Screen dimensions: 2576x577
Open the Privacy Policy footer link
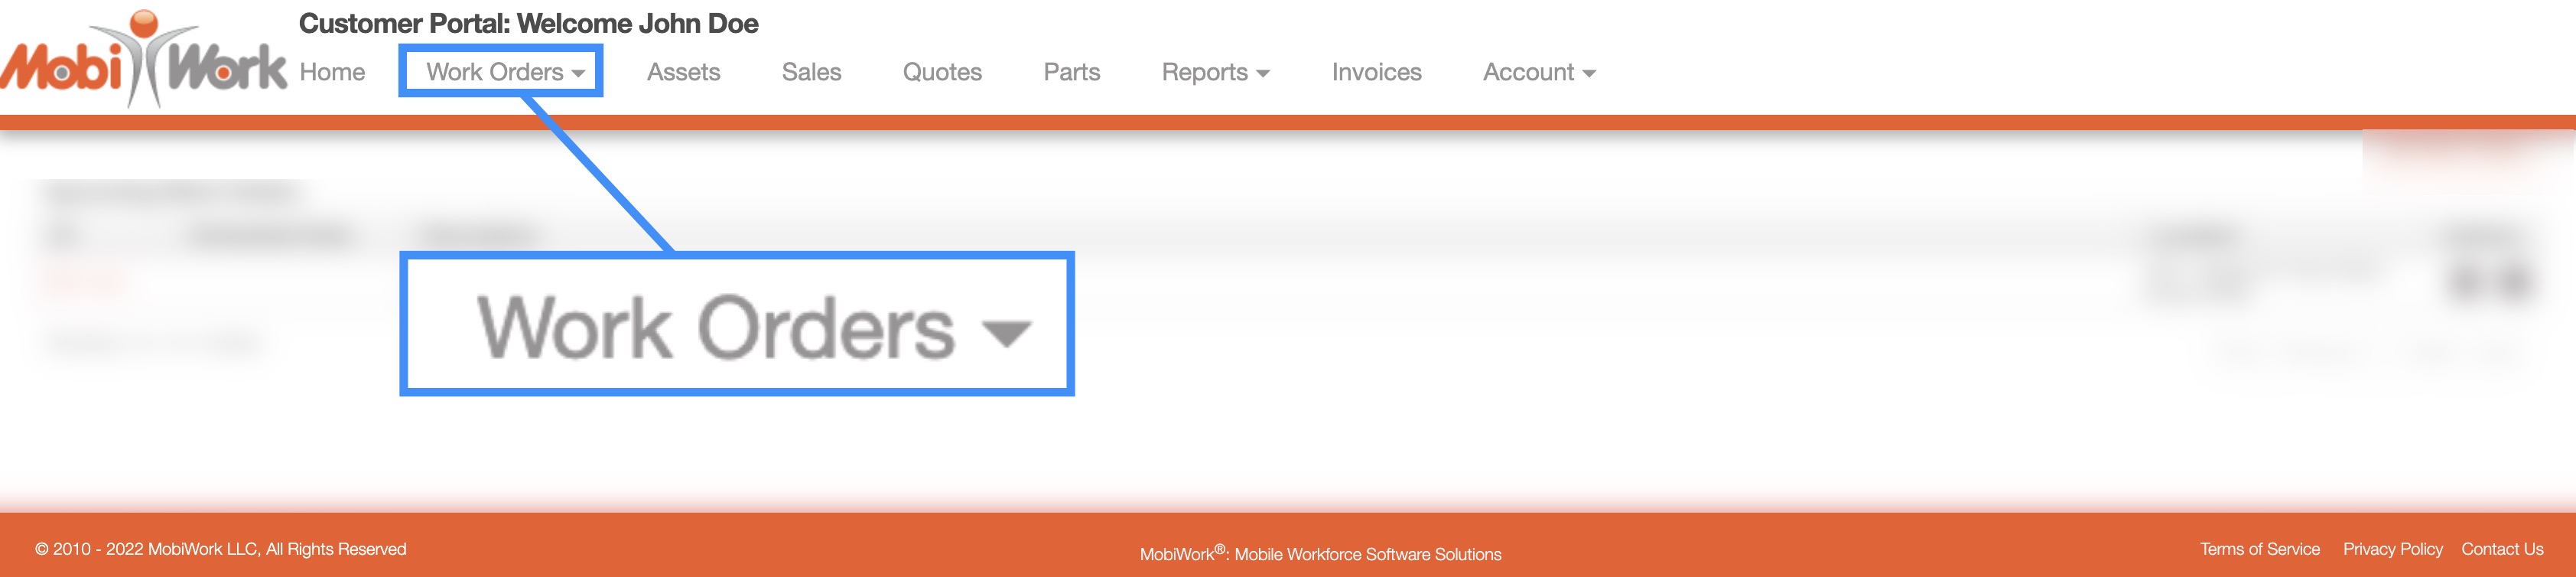pos(2392,549)
